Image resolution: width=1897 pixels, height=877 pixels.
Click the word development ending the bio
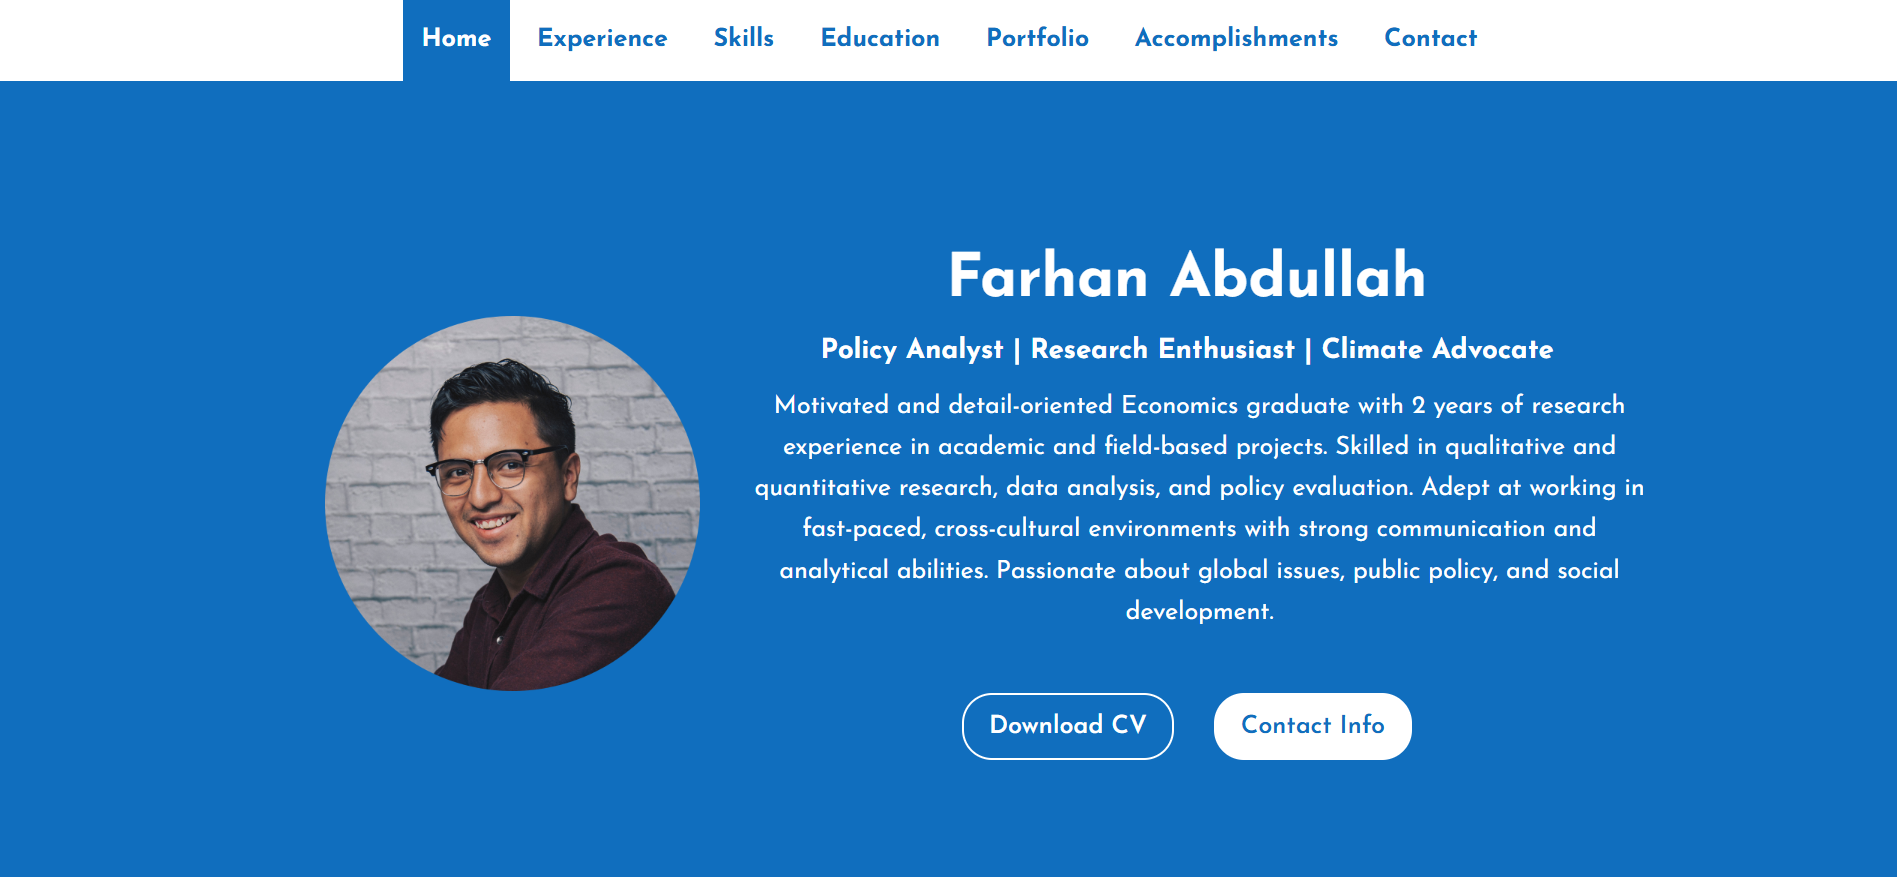1199,611
